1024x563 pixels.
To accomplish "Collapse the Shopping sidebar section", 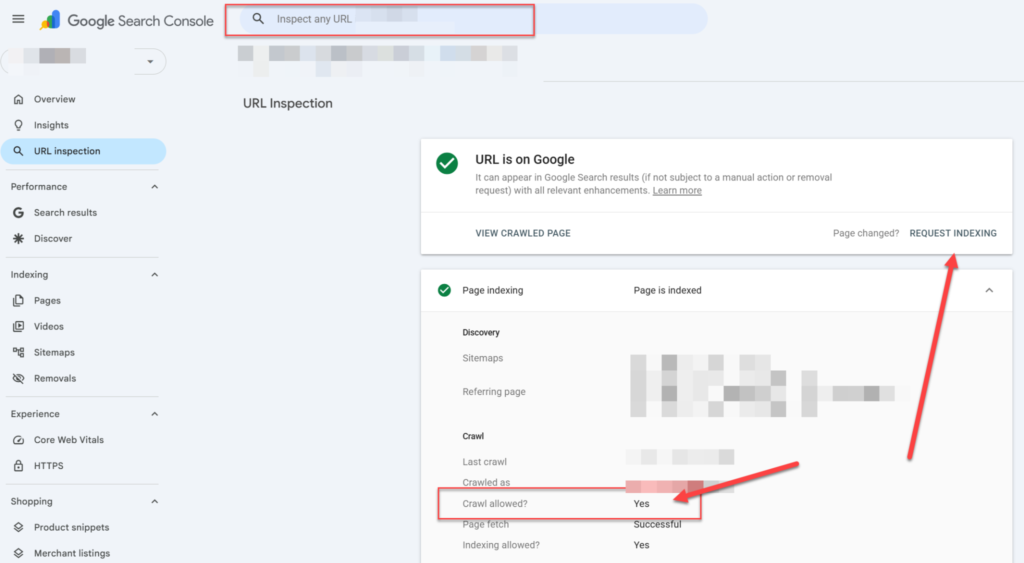I will coord(155,502).
